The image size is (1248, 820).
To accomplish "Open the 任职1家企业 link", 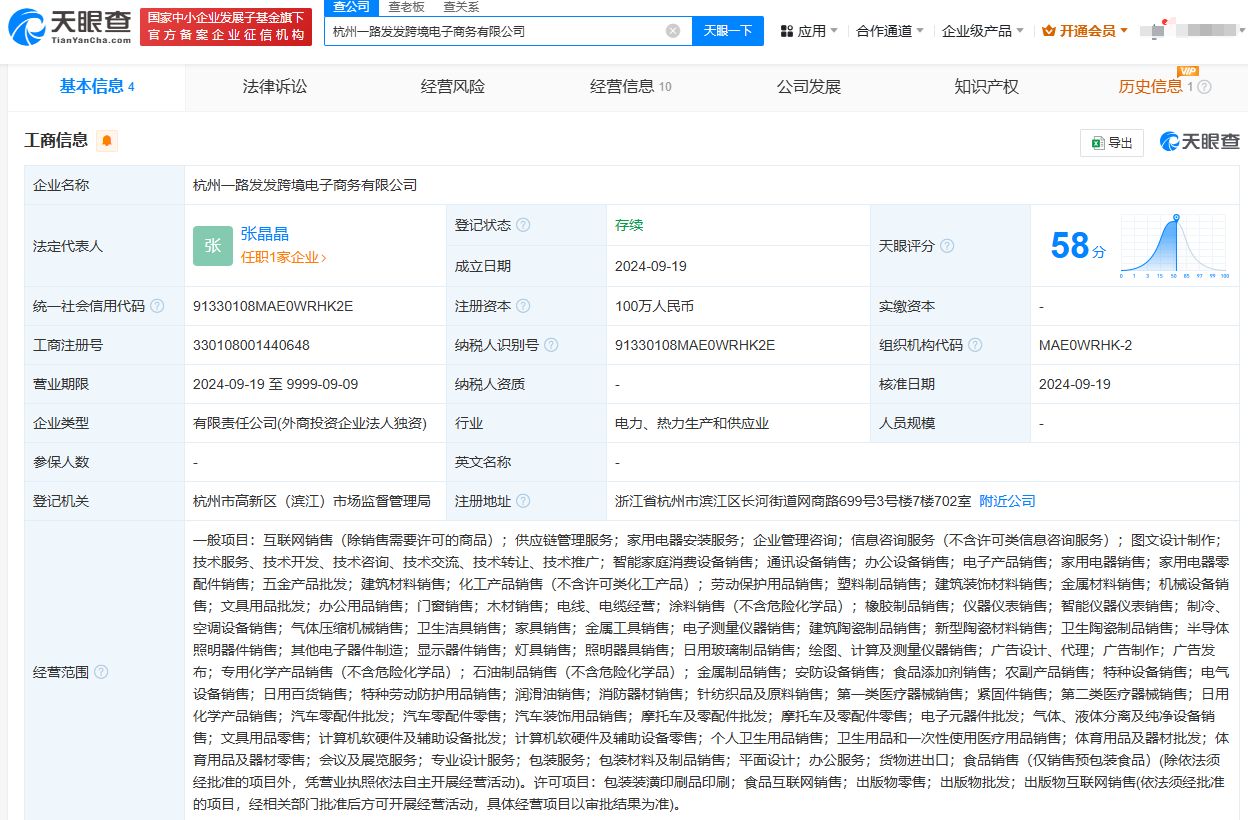I will point(283,257).
